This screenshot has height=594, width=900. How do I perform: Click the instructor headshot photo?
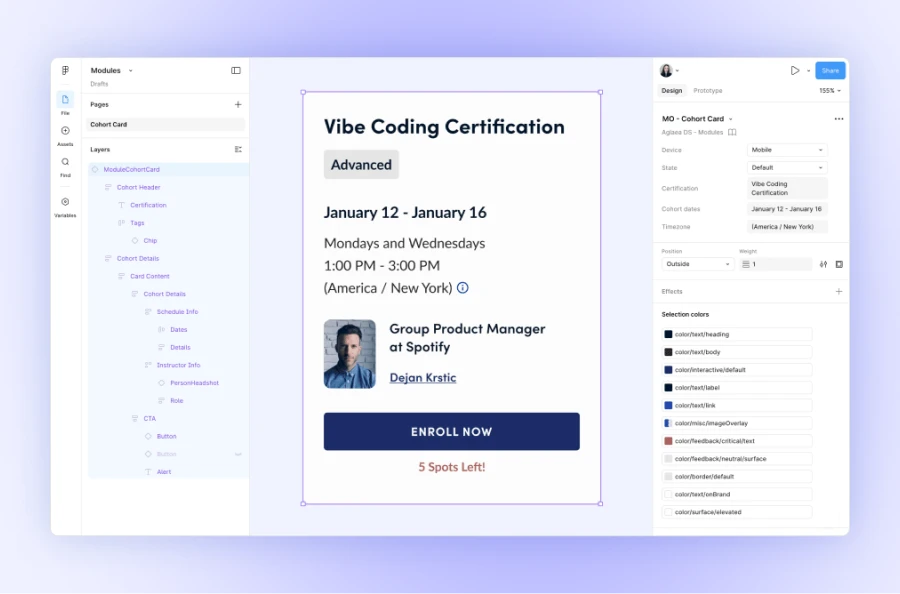pyautogui.click(x=350, y=354)
